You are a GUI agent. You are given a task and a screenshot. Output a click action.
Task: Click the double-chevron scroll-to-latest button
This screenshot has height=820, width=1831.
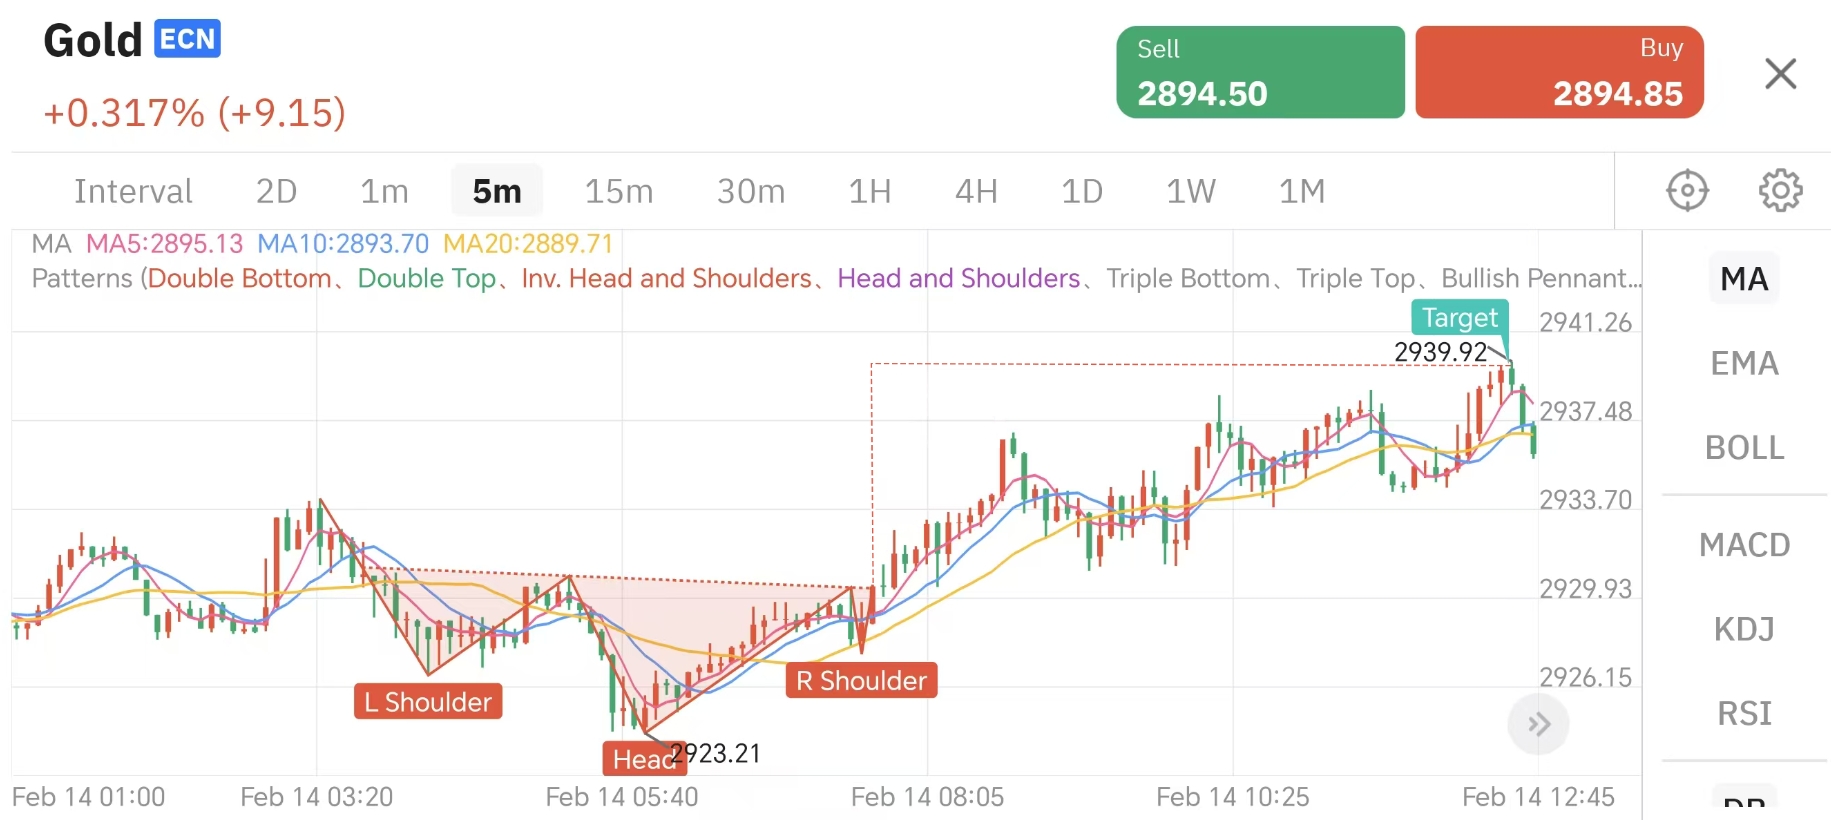click(x=1538, y=724)
